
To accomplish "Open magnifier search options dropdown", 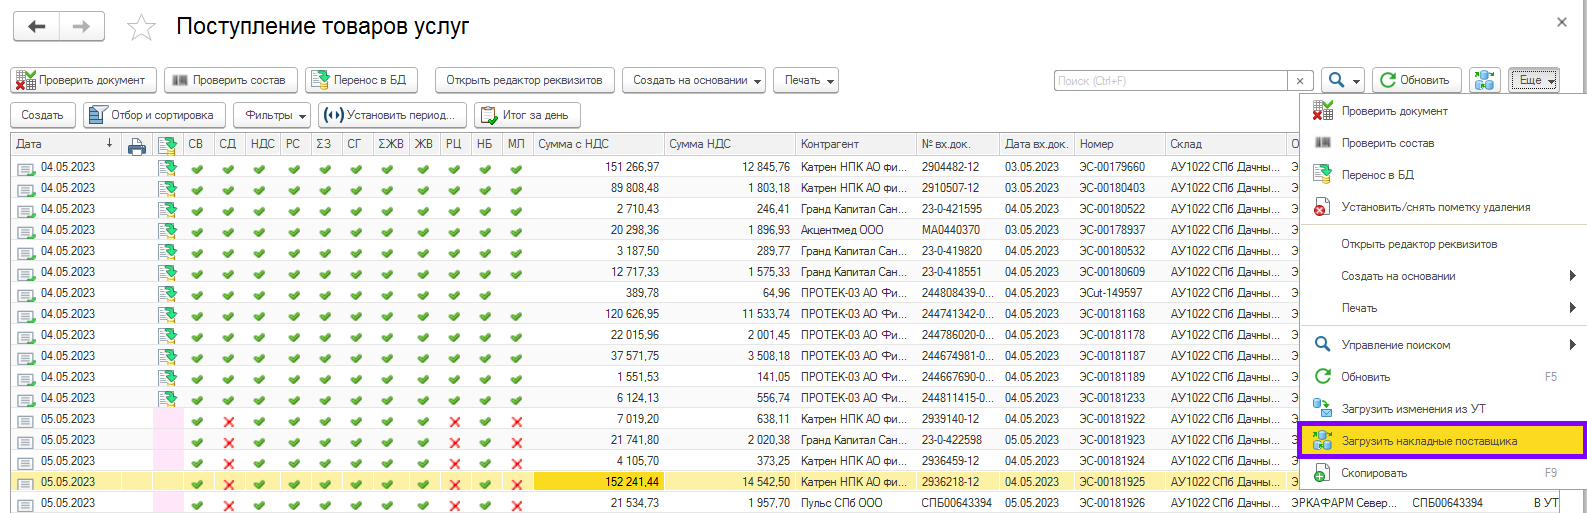I will click(x=1342, y=80).
